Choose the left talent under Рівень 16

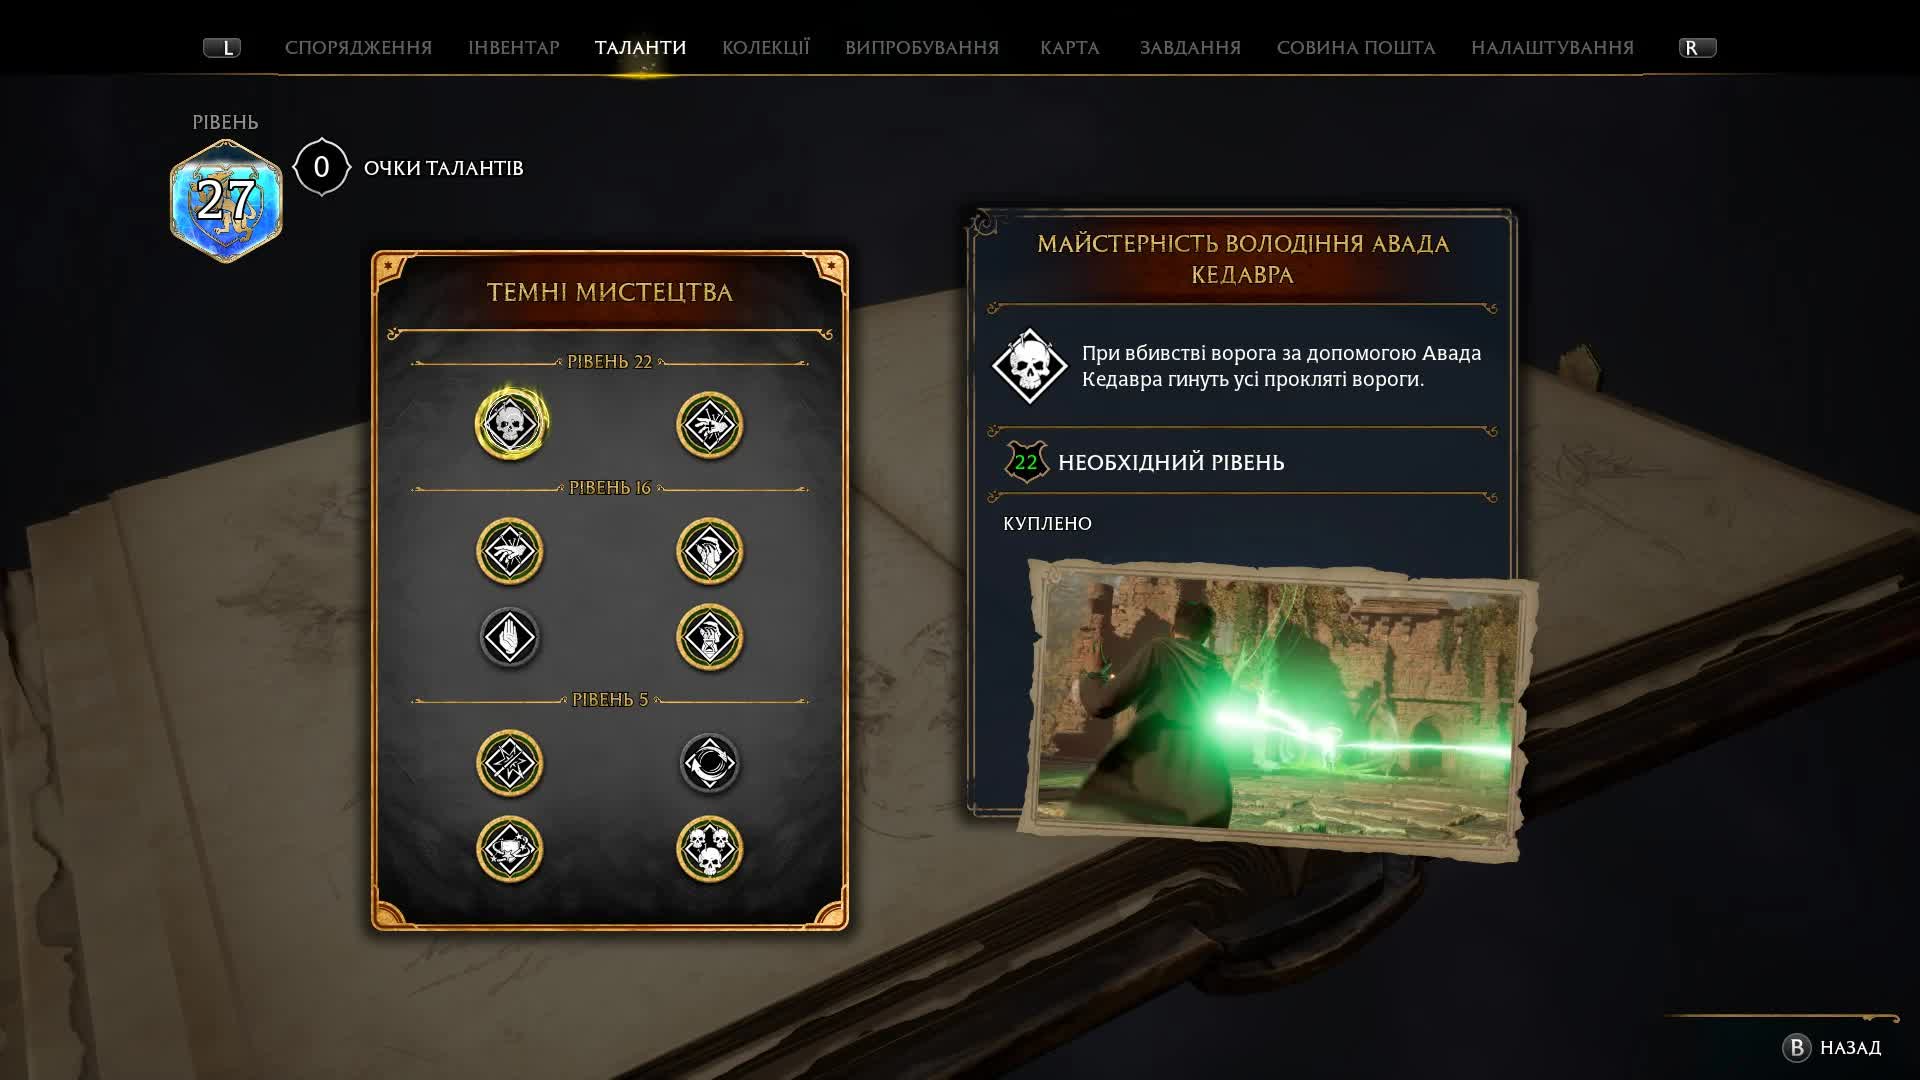tap(510, 551)
